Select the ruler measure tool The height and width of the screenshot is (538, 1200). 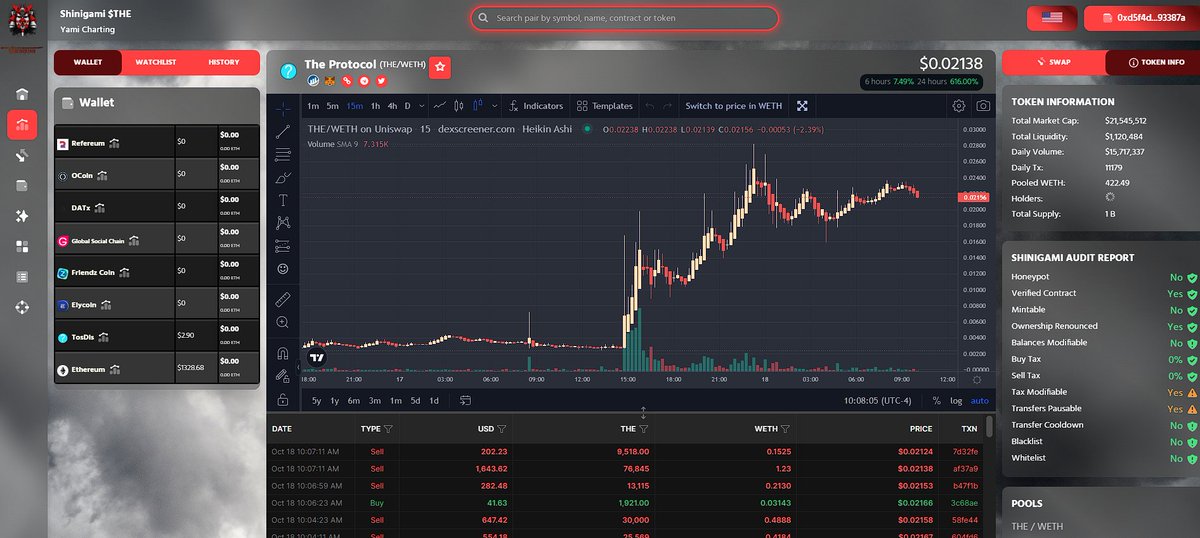click(x=283, y=298)
